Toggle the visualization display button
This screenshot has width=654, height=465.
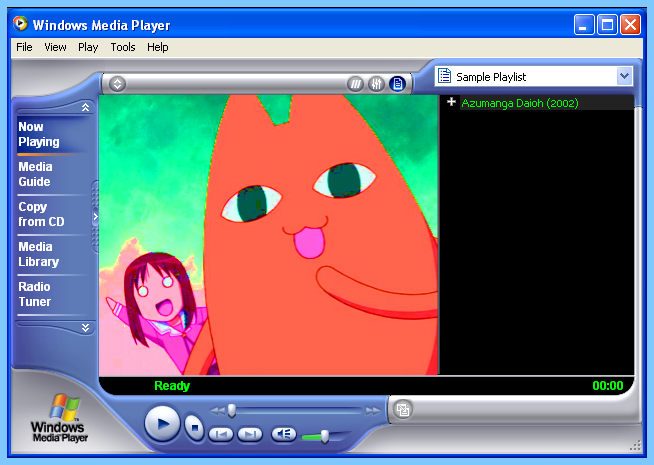pyautogui.click(x=355, y=84)
